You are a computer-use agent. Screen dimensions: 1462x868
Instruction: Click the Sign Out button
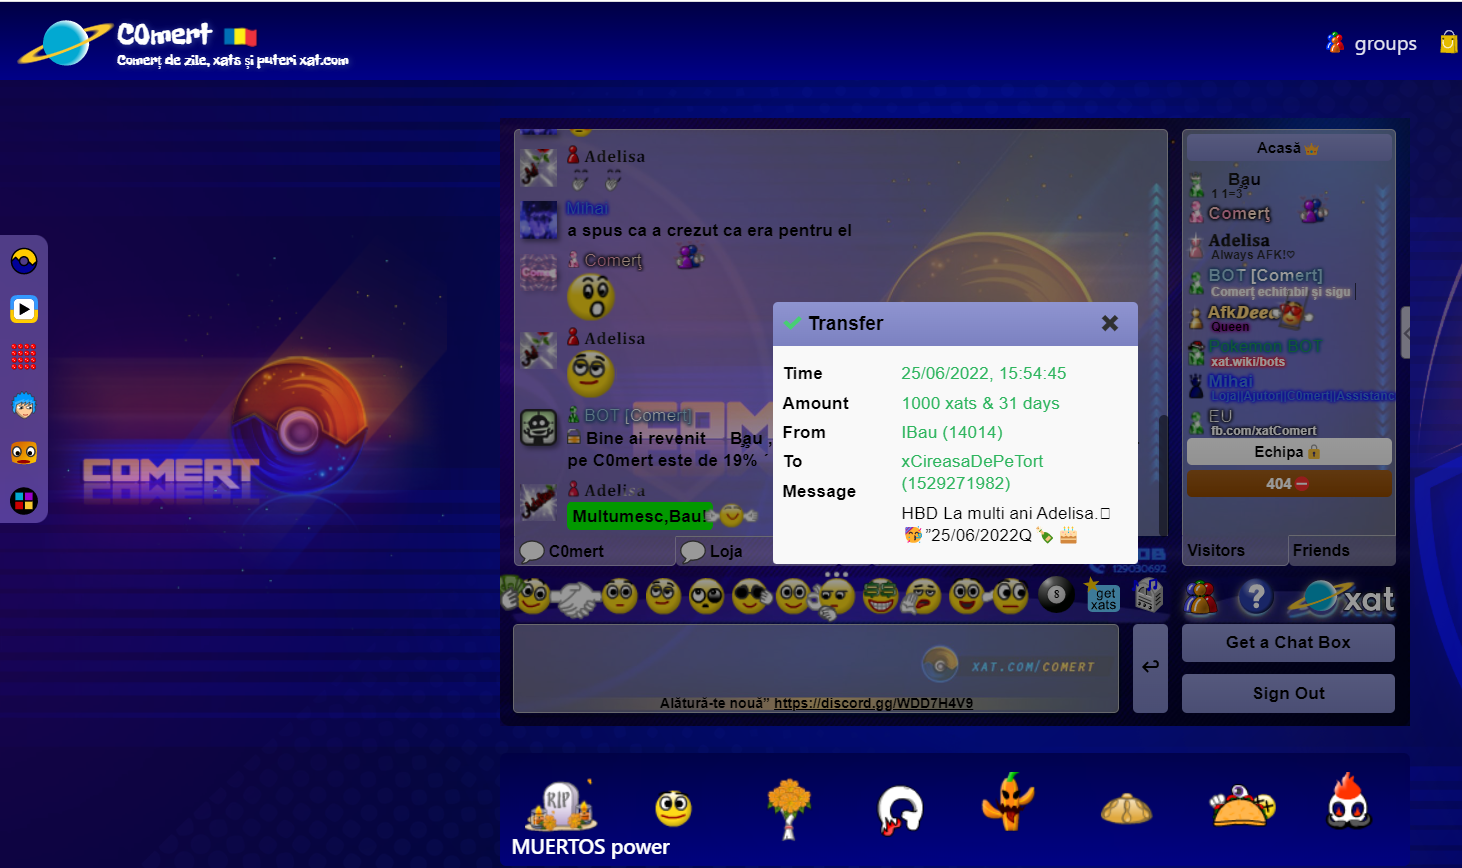(x=1288, y=694)
